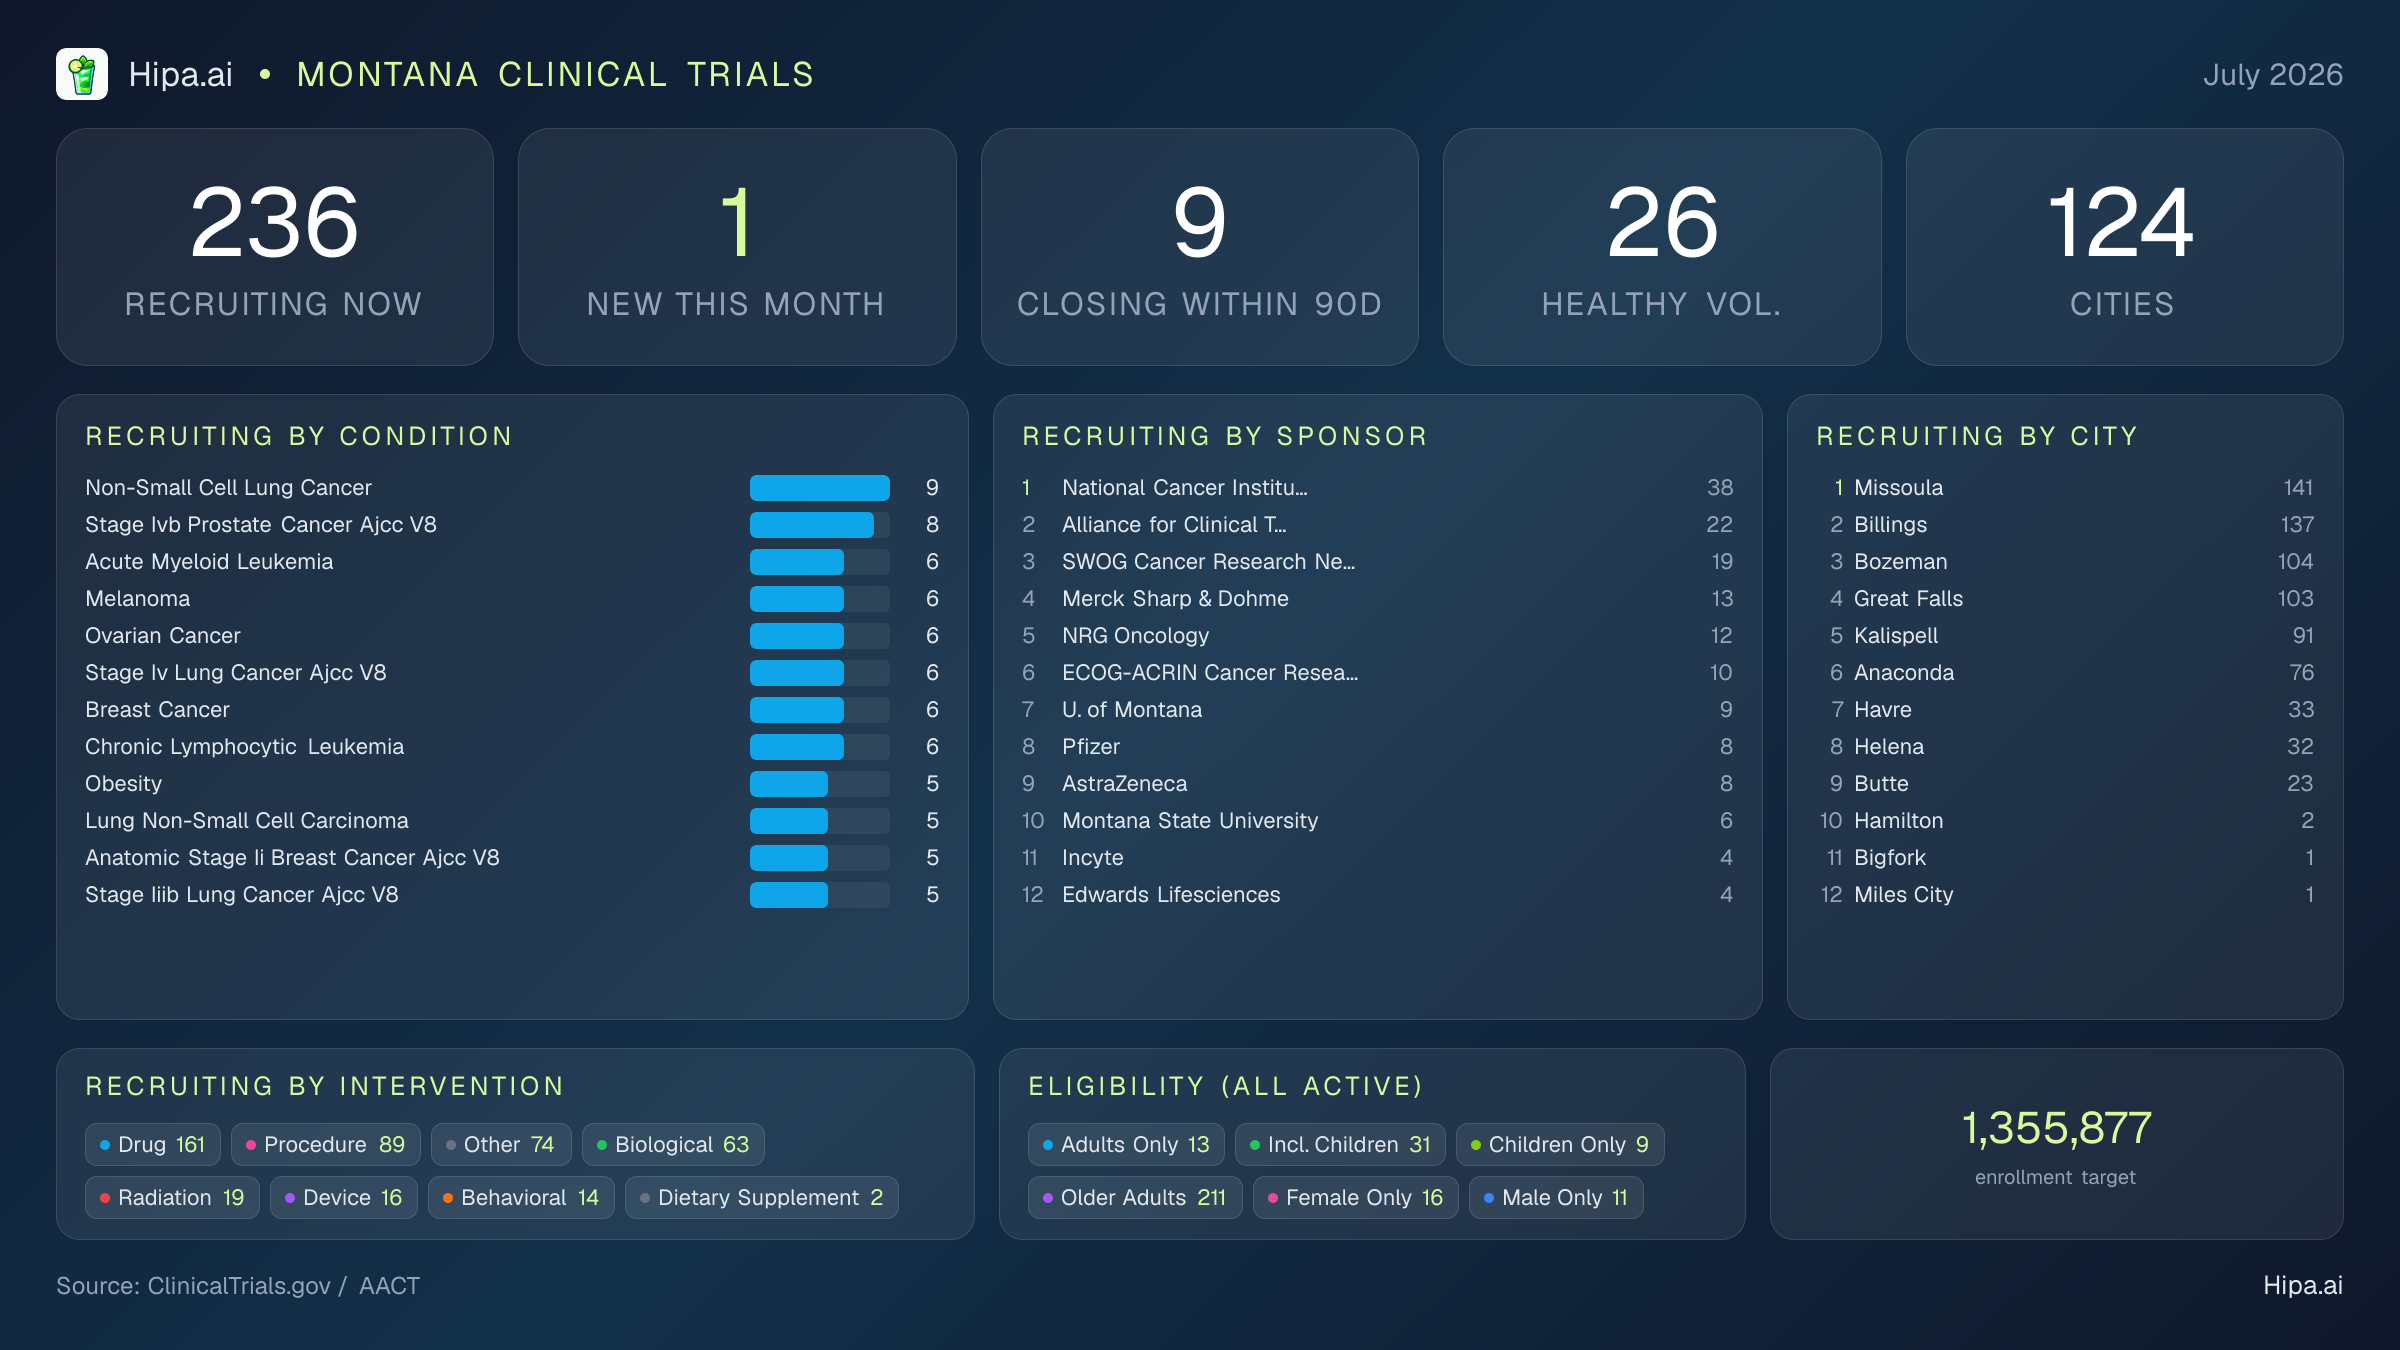Select Edwards Lifesciences sponsor
The width and height of the screenshot is (2400, 1350).
pos(1377,895)
